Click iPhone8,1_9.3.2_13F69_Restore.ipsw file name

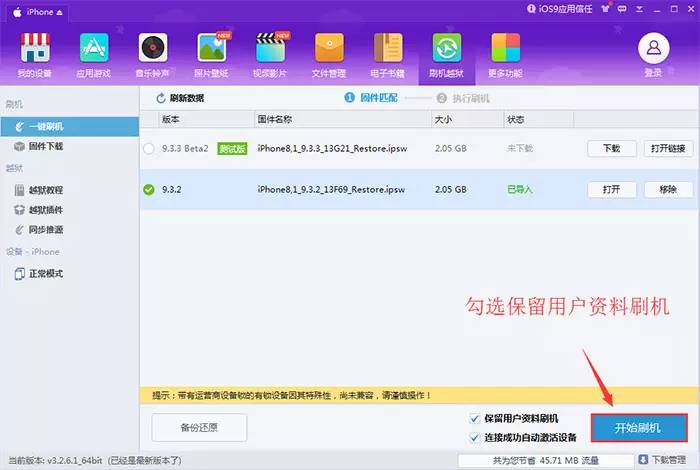coord(331,190)
